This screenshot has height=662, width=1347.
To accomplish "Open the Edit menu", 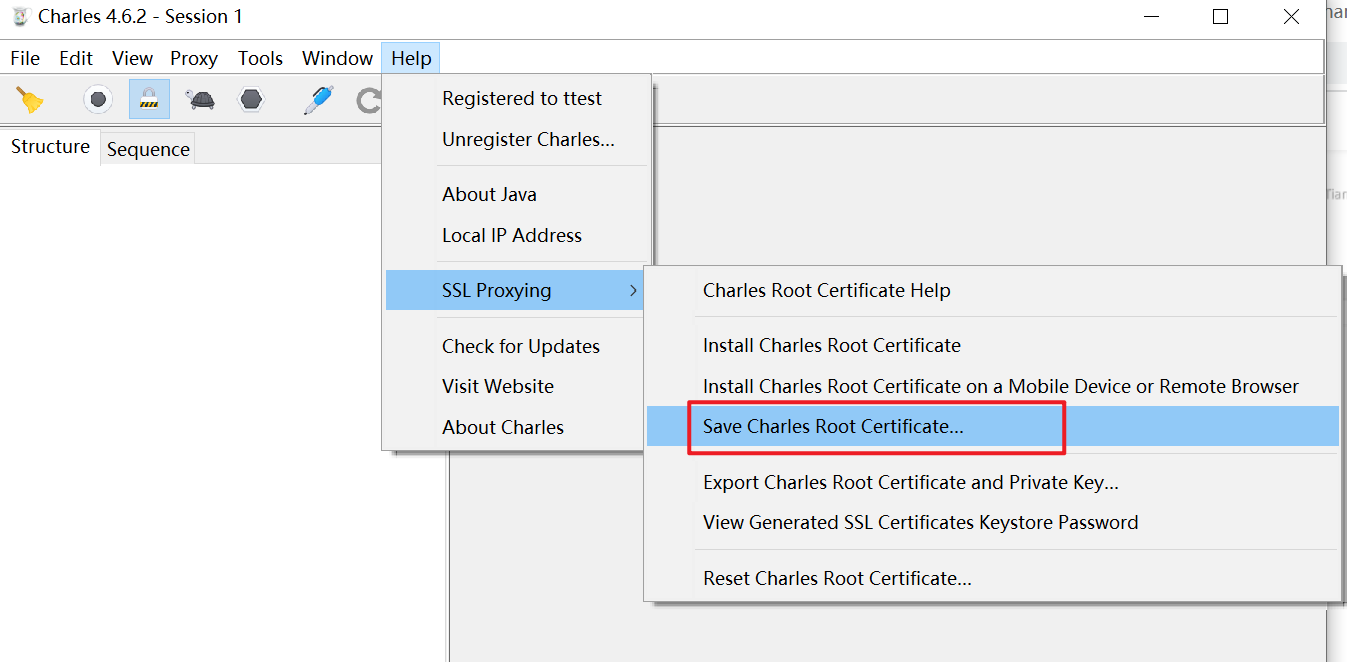I will [x=76, y=58].
